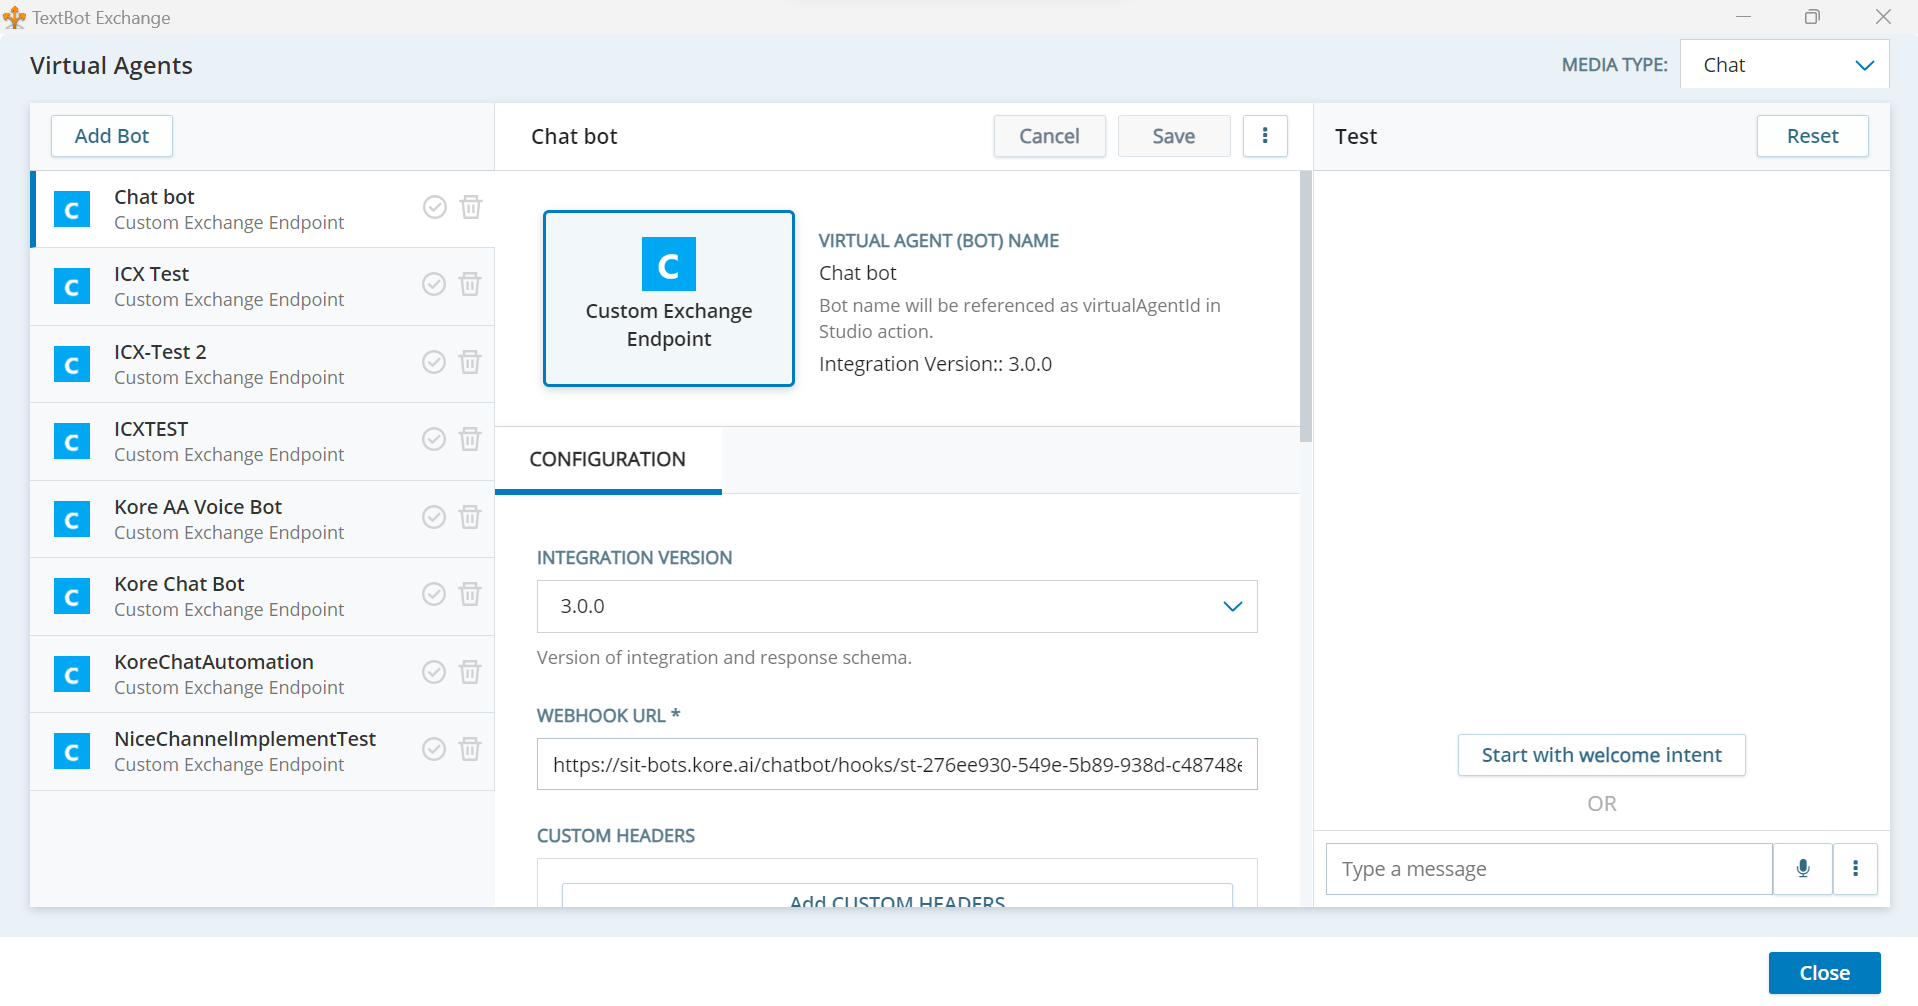Open more options menu beside message input
Screen dimensions: 1918x1006
[1855, 869]
